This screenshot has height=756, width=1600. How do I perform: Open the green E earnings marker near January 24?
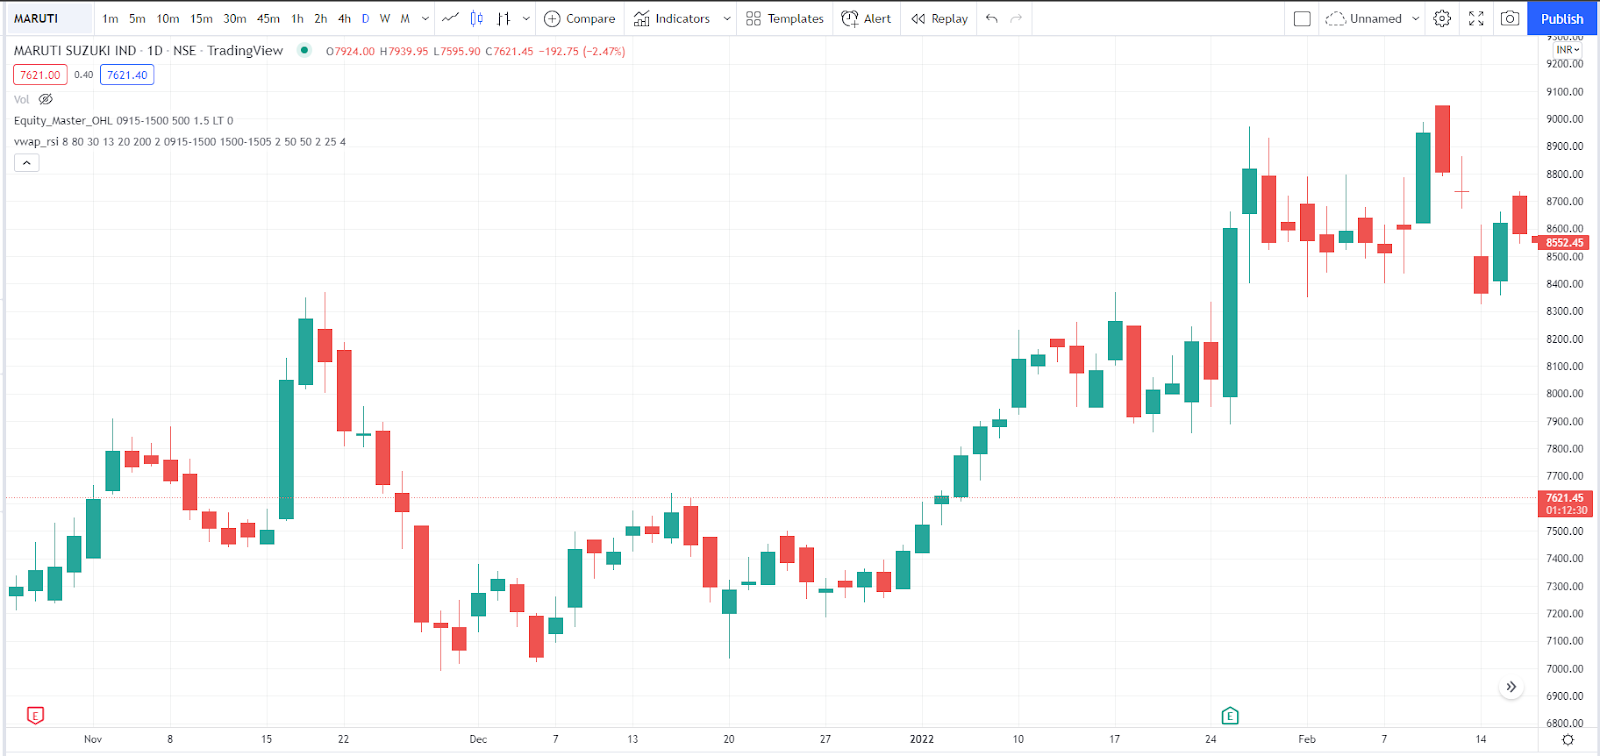(x=1230, y=715)
